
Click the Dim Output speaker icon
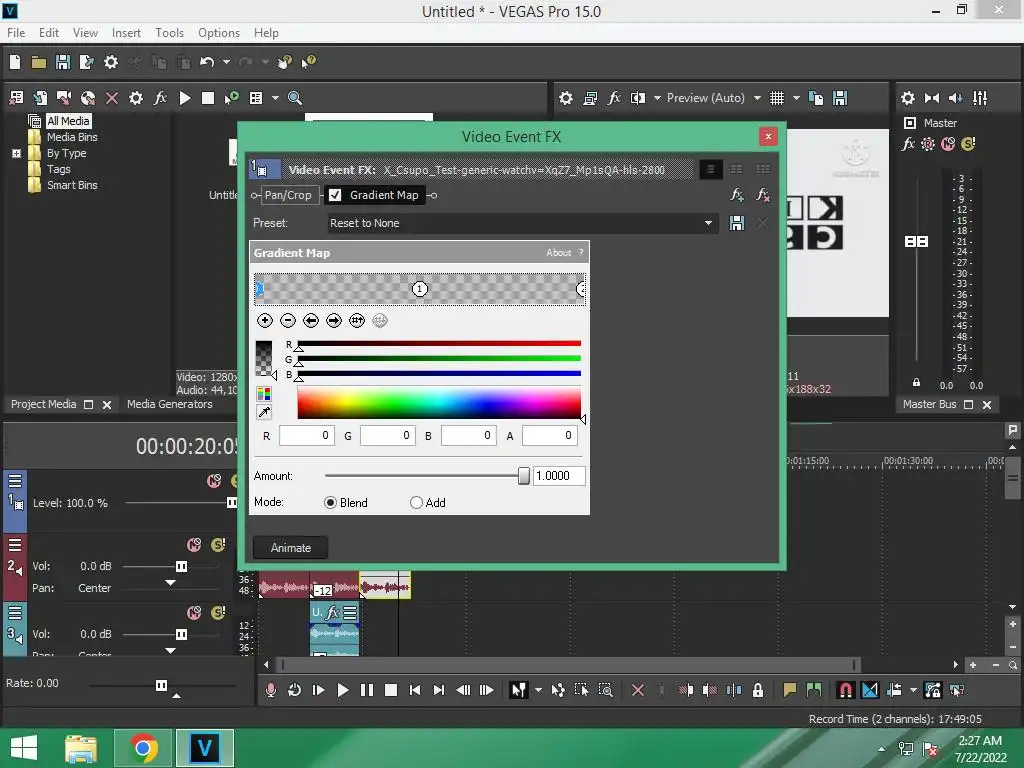(955, 98)
